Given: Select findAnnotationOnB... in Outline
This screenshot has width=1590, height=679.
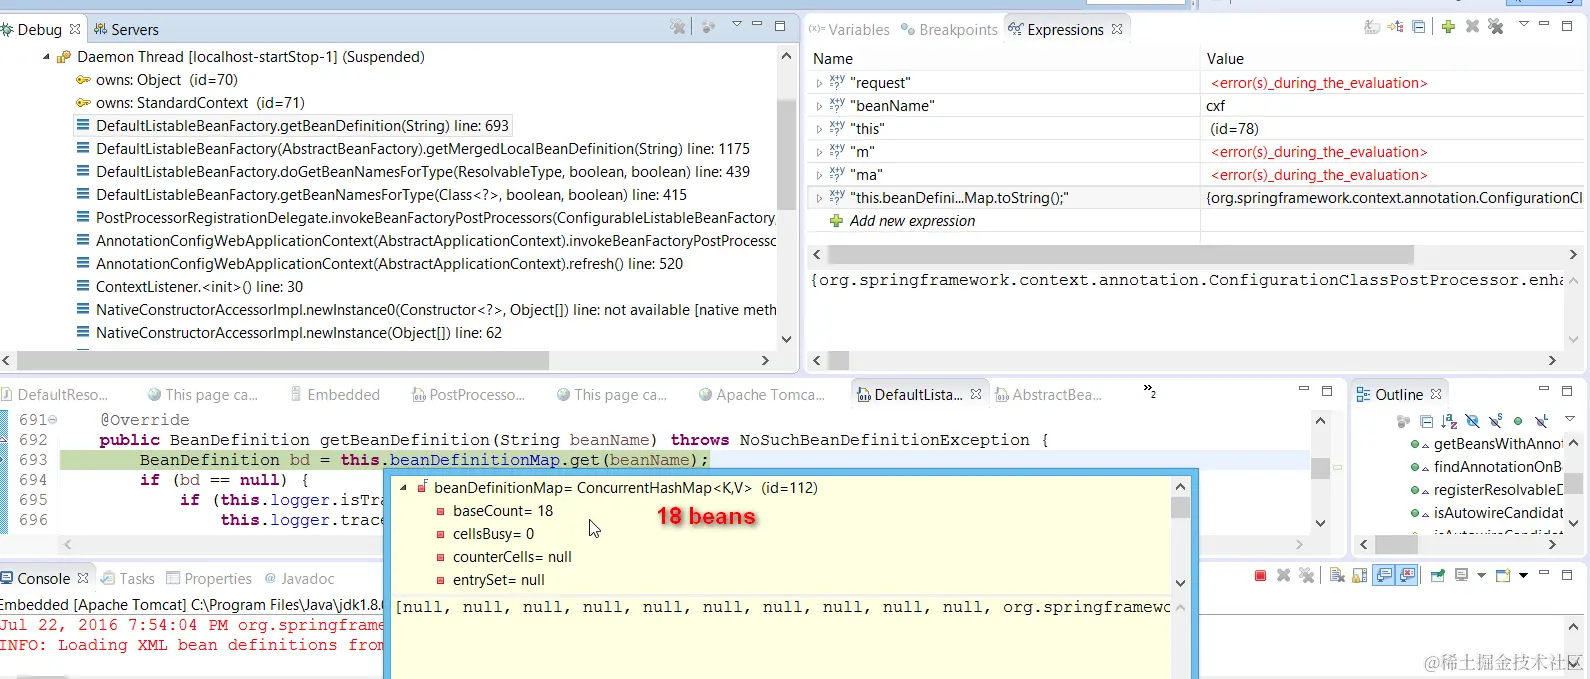Looking at the screenshot, I should [x=1497, y=467].
